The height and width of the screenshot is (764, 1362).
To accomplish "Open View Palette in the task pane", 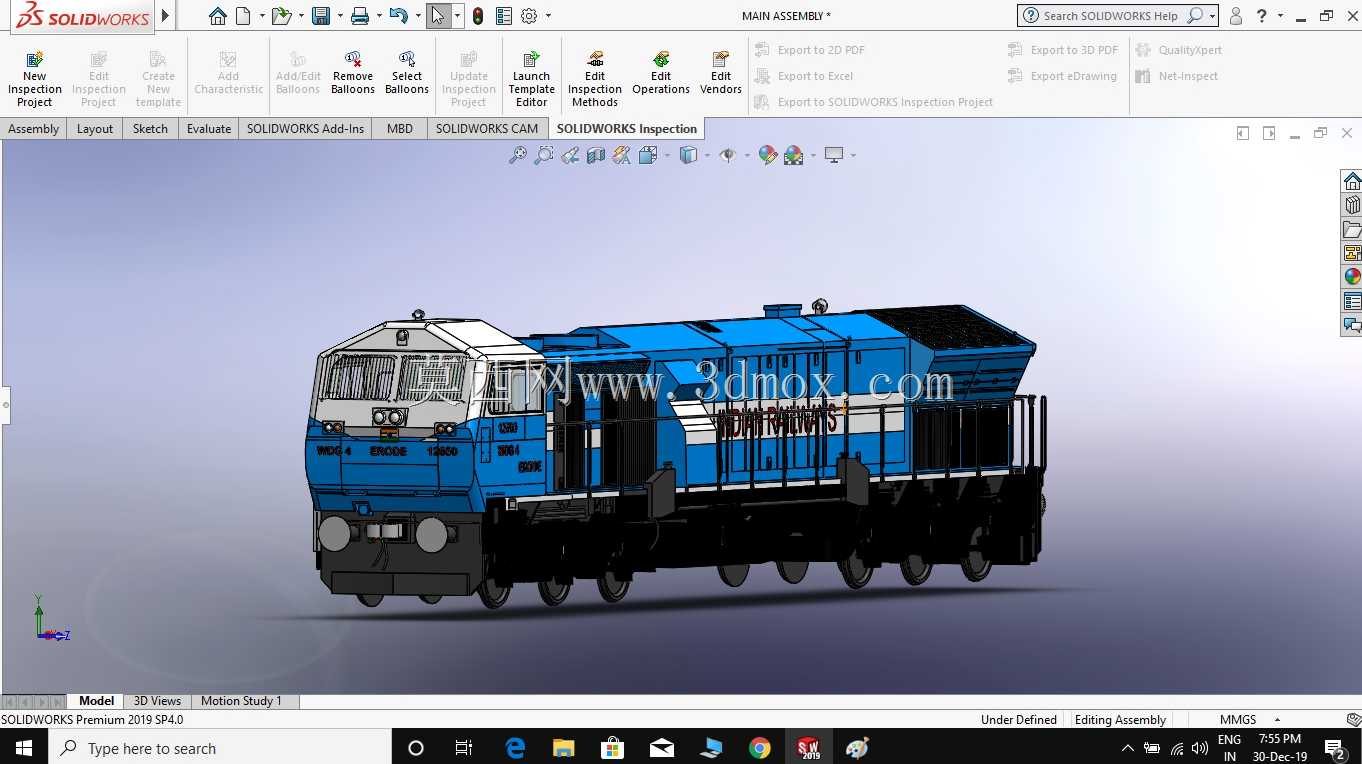I will tap(1352, 253).
